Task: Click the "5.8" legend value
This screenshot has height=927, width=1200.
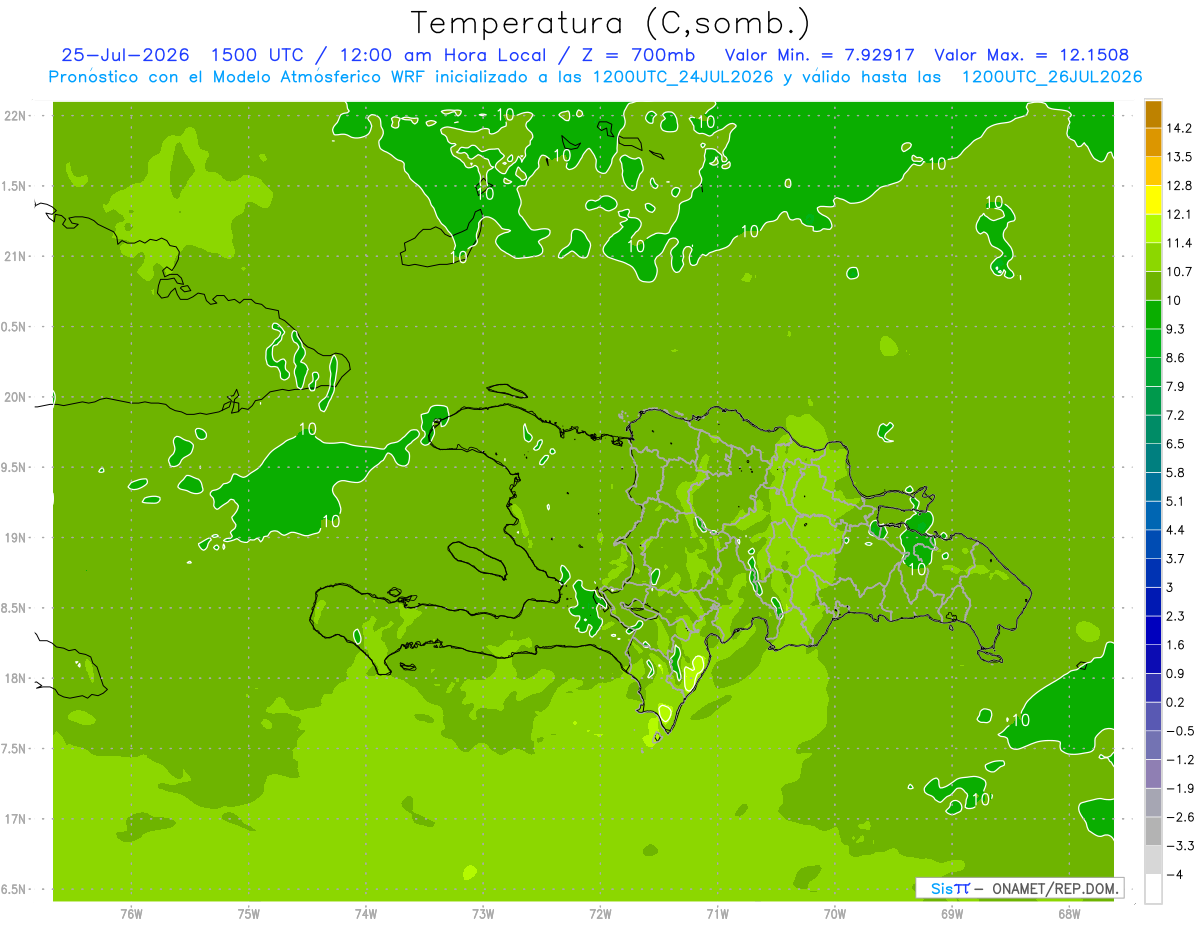Action: [x=1175, y=473]
